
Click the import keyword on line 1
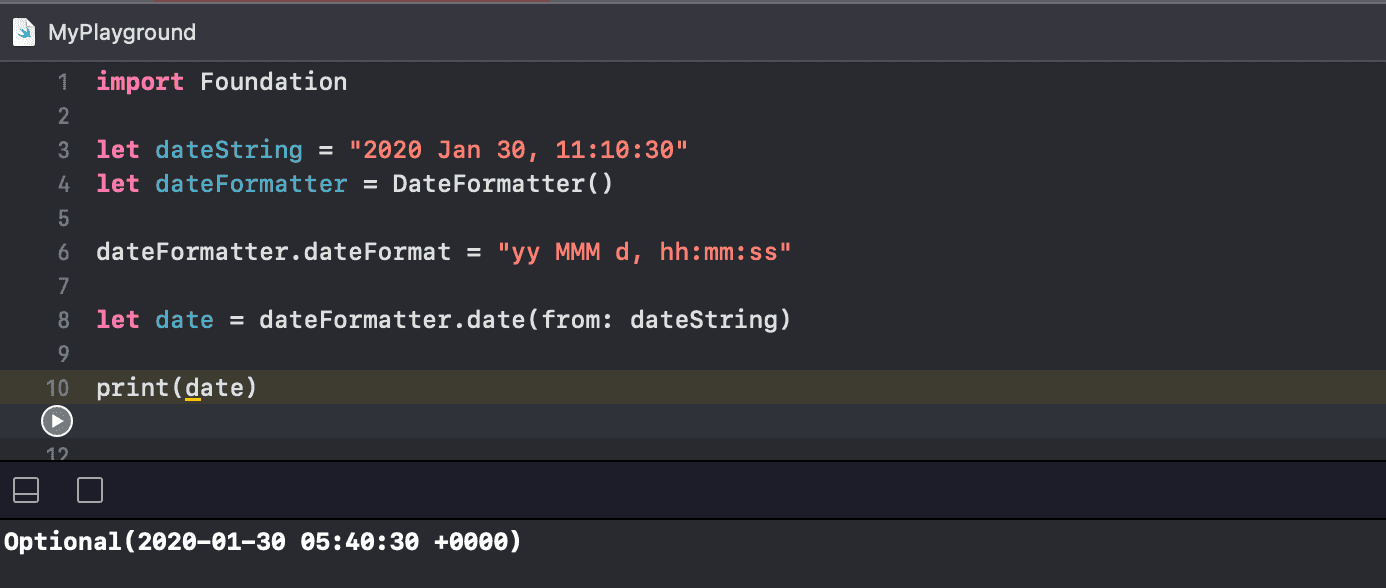(x=140, y=81)
